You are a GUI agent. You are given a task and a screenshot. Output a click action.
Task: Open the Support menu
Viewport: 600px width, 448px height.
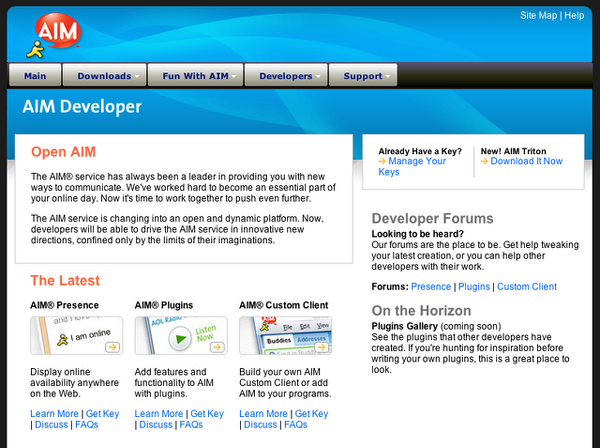363,75
